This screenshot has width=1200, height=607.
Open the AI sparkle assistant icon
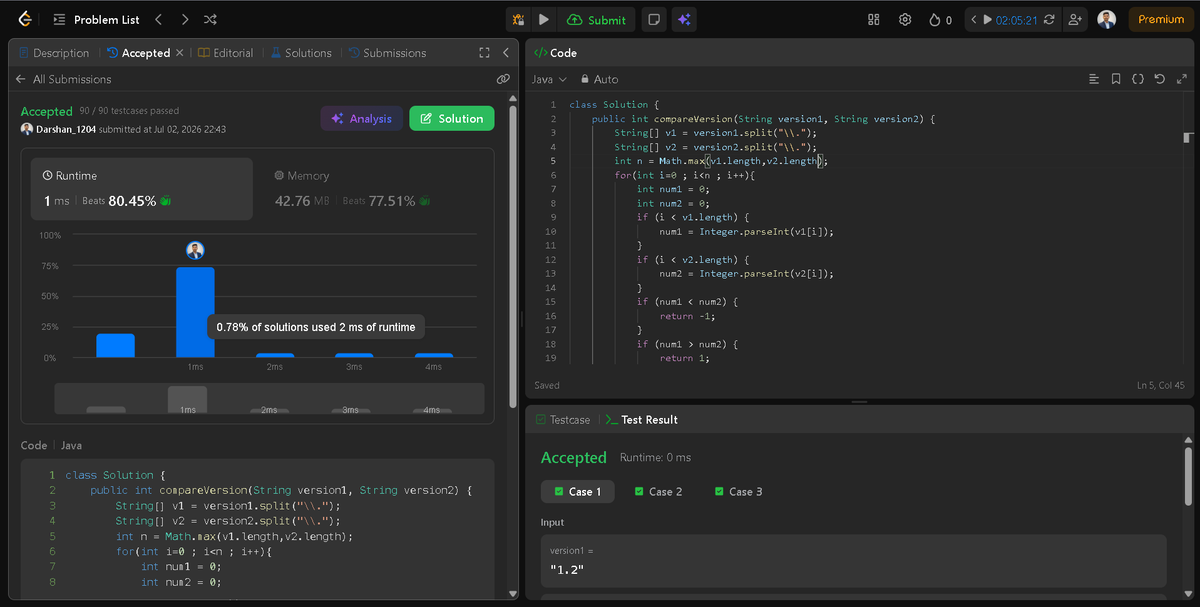[684, 20]
